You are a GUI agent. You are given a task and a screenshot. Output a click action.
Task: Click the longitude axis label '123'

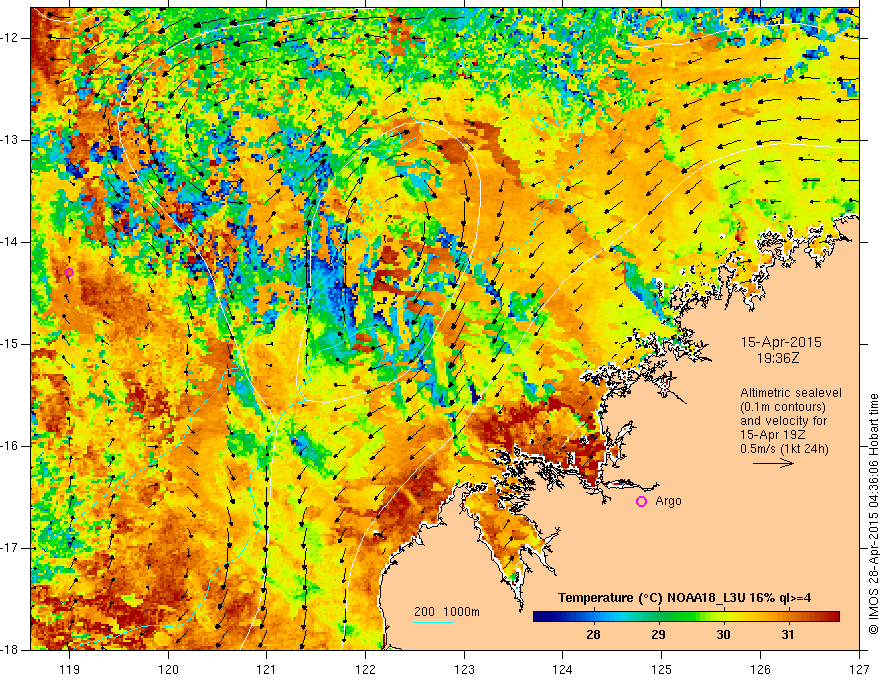(x=464, y=669)
